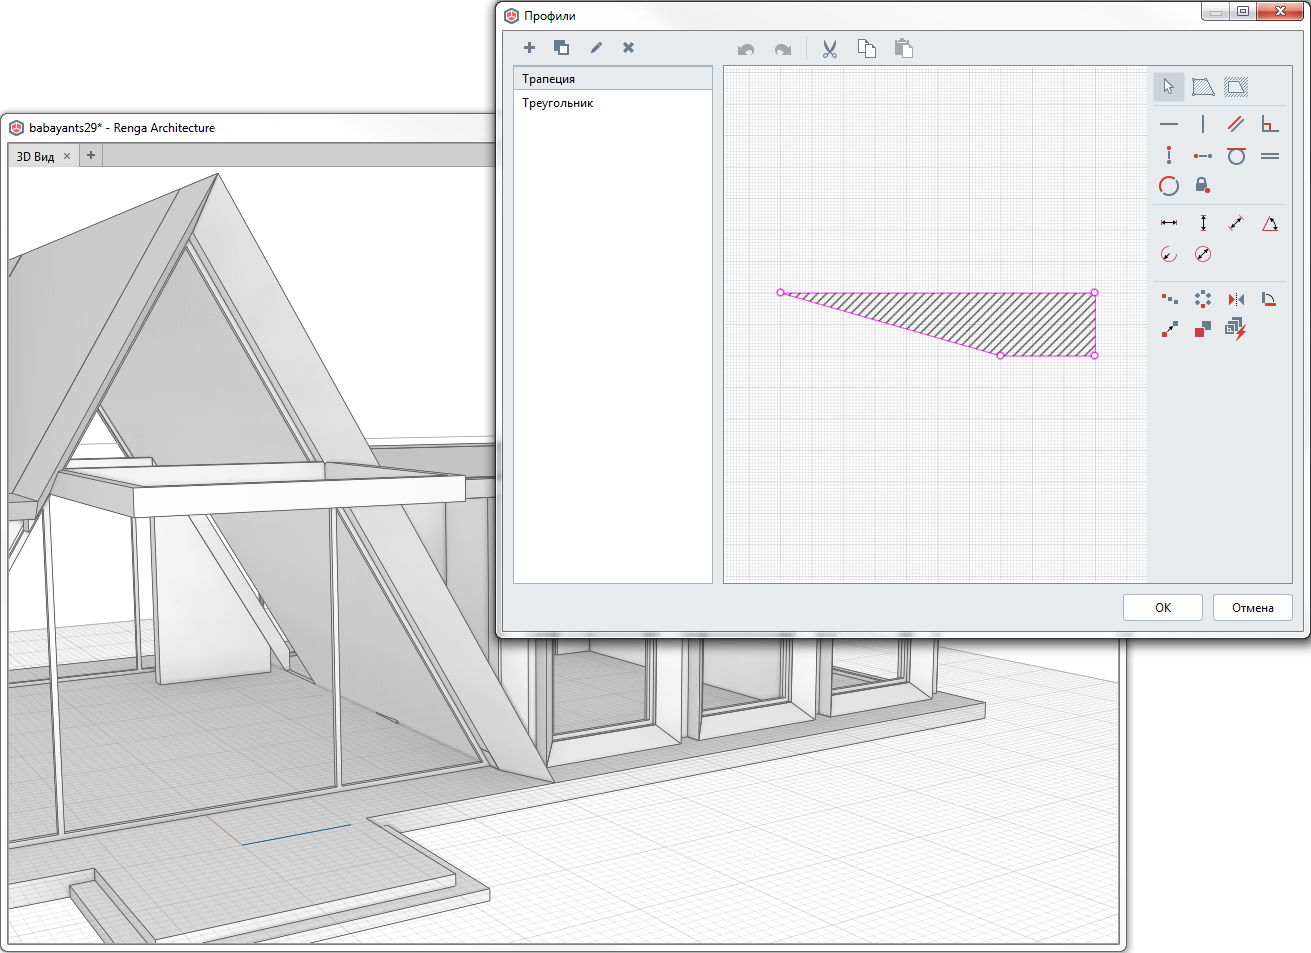Apply the perpendicular constraint tool
The image size is (1311, 953).
click(1270, 124)
